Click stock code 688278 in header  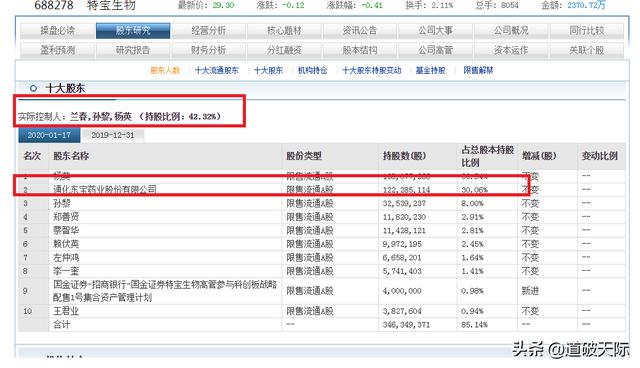point(54,5)
